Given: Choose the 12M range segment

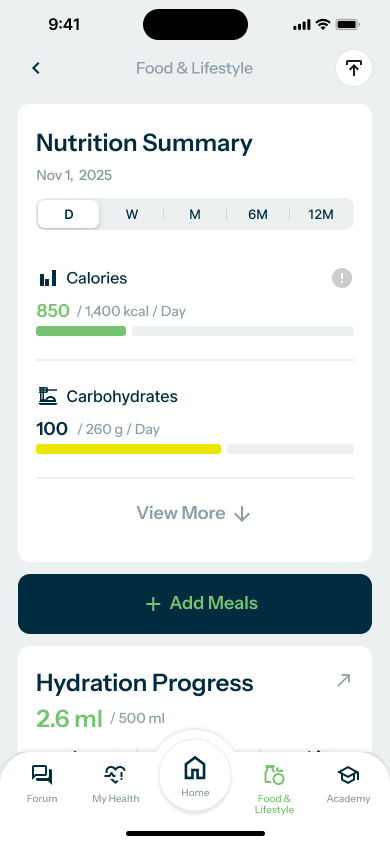Looking at the screenshot, I should [321, 214].
